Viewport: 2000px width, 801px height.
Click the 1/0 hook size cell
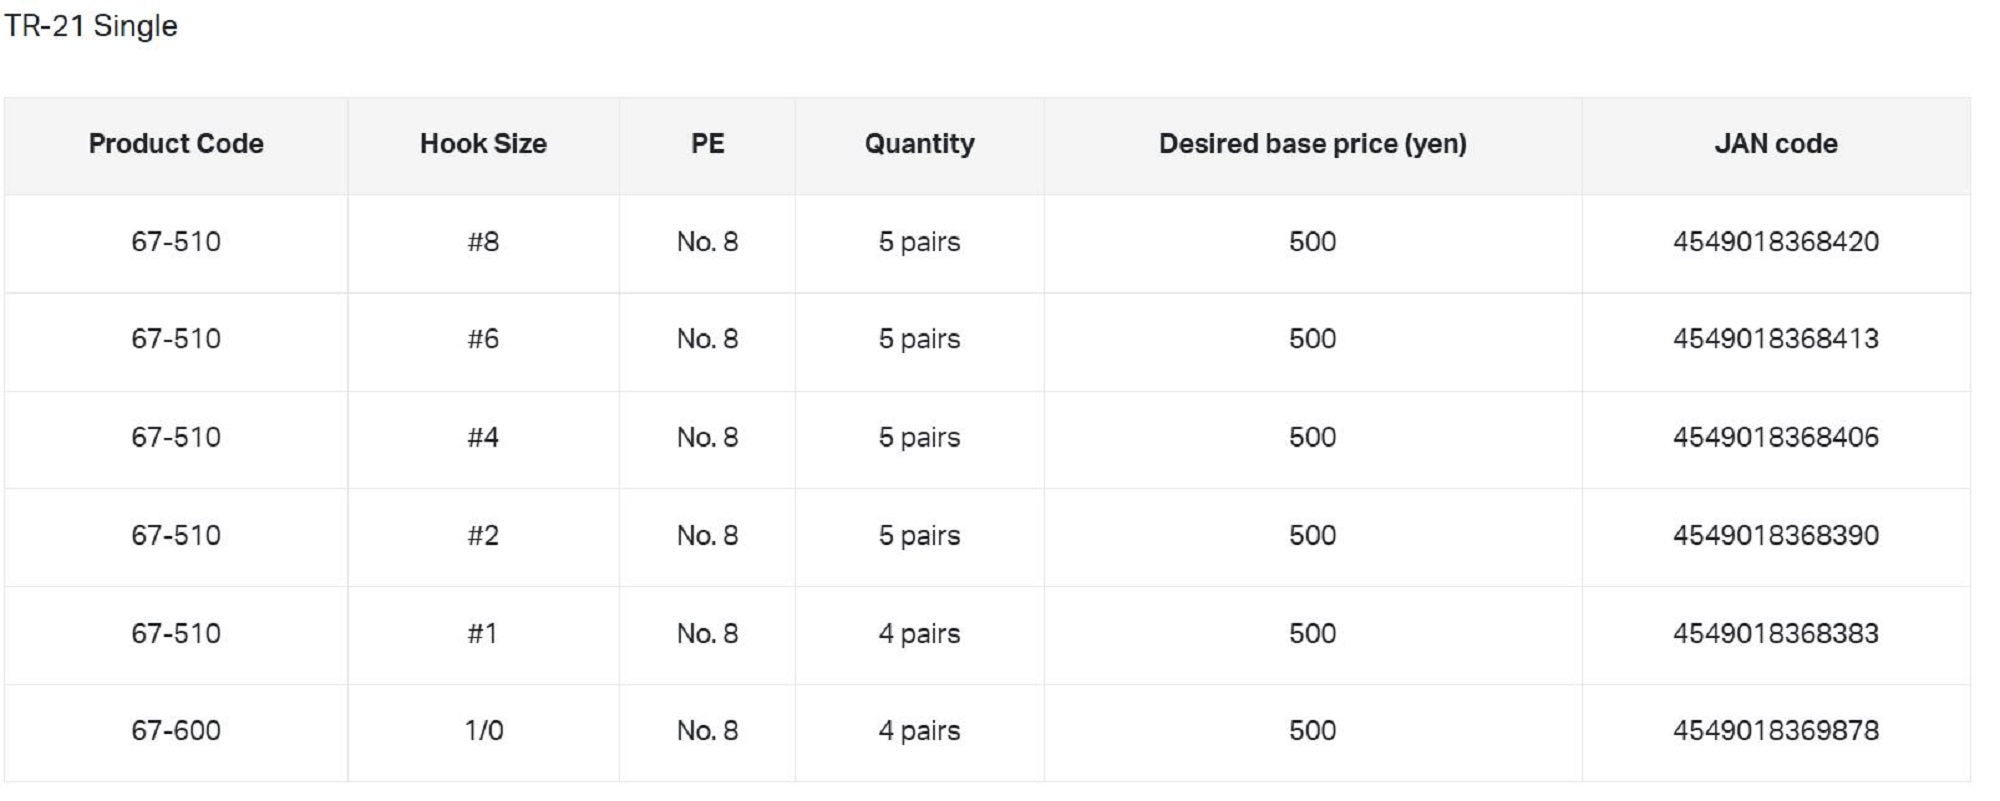click(483, 731)
